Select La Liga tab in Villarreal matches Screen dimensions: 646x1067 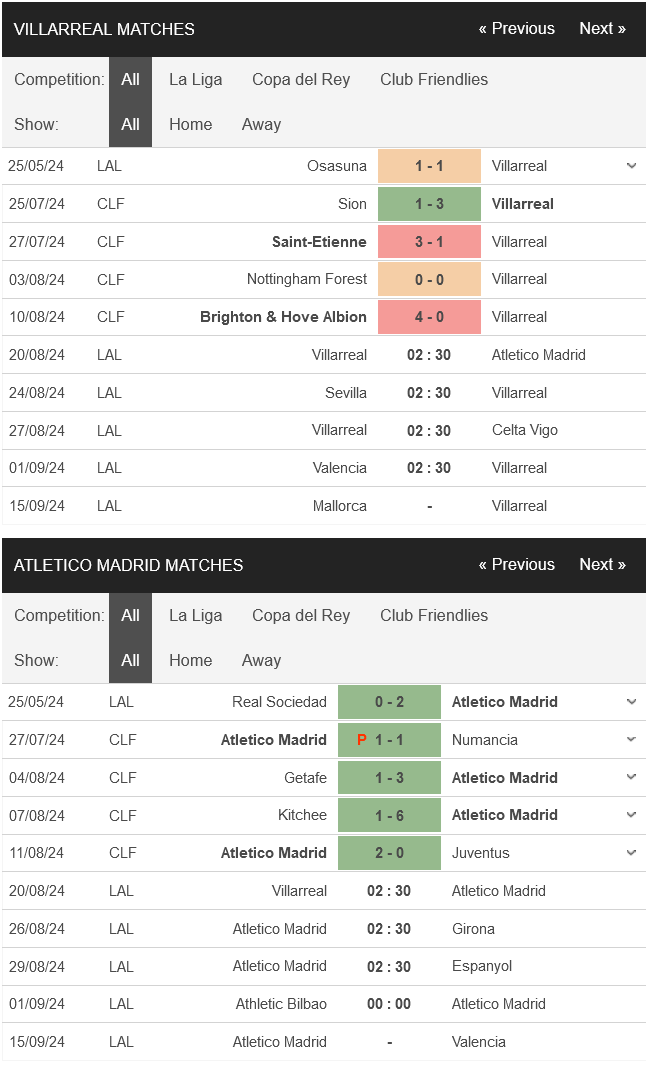(195, 80)
